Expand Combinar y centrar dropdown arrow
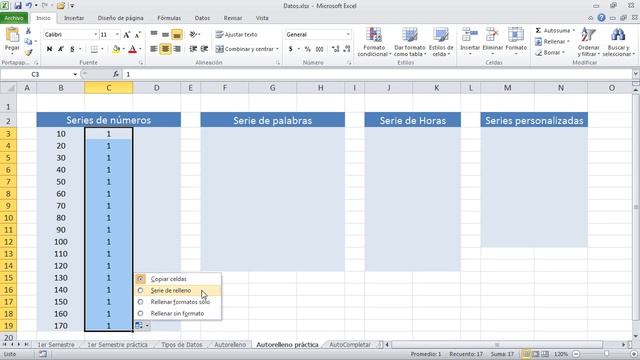Screen dimensions: 640x360 (278, 49)
